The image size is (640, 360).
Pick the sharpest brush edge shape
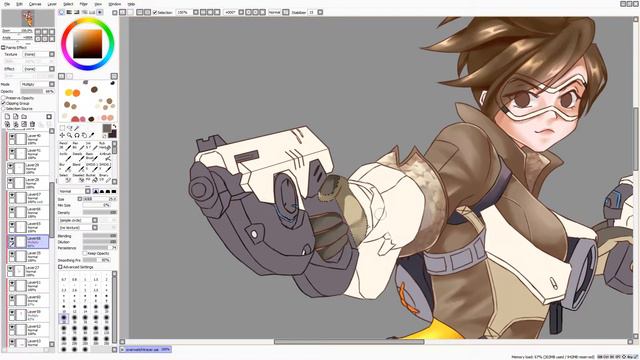pyautogui.click(x=96, y=191)
